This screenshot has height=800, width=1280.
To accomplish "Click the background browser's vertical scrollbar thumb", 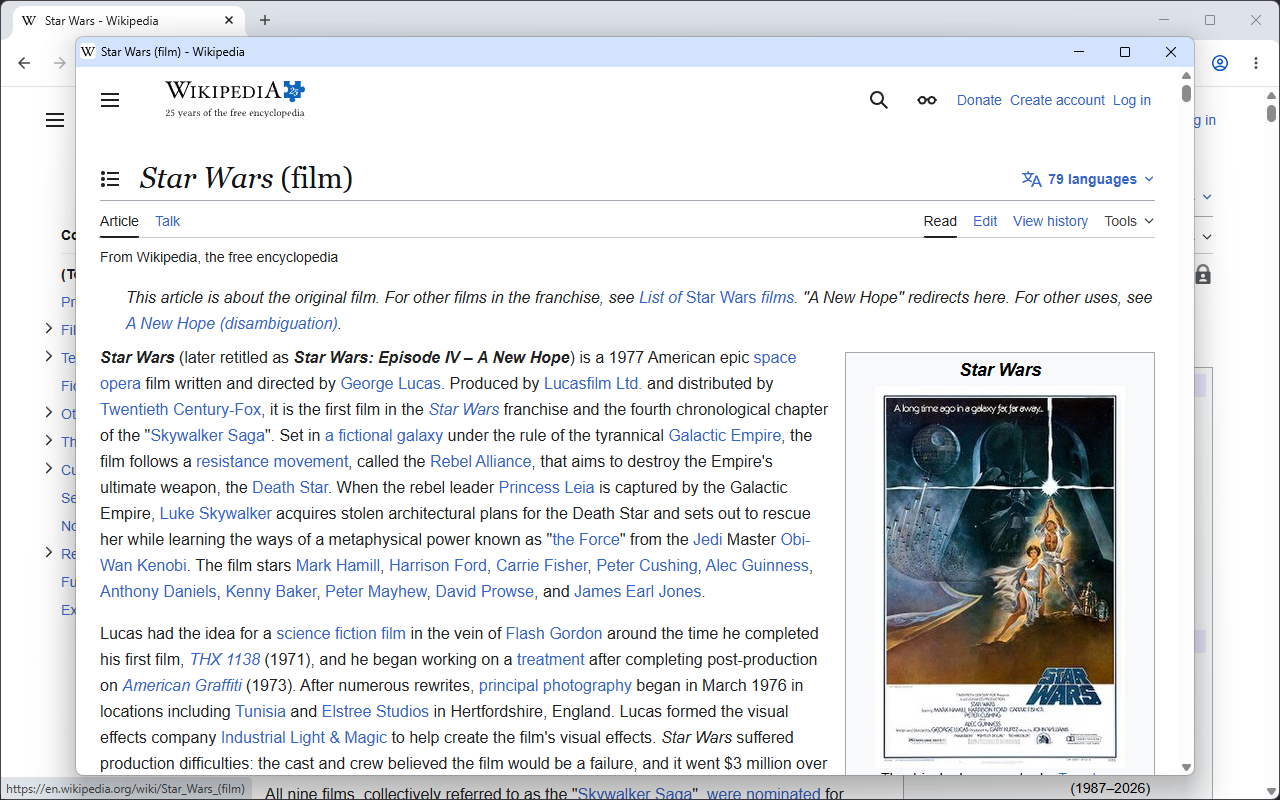I will 1272,113.
